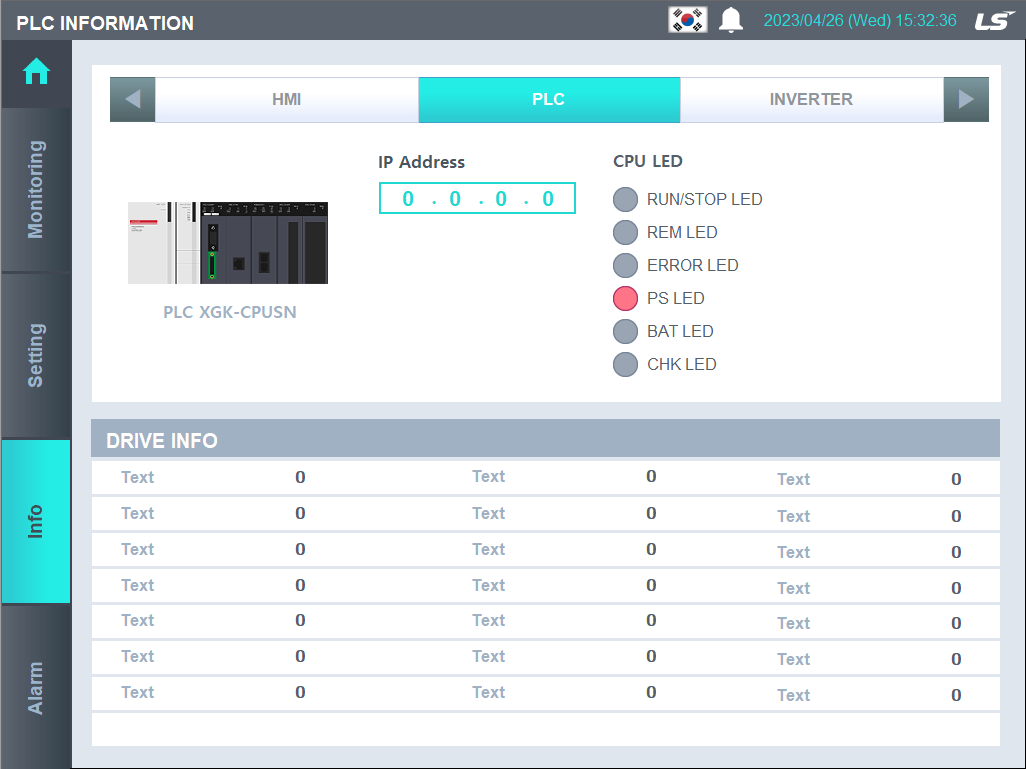Screen dimensions: 1026x769
Task: Open the notification bell icon
Action: point(731,20)
